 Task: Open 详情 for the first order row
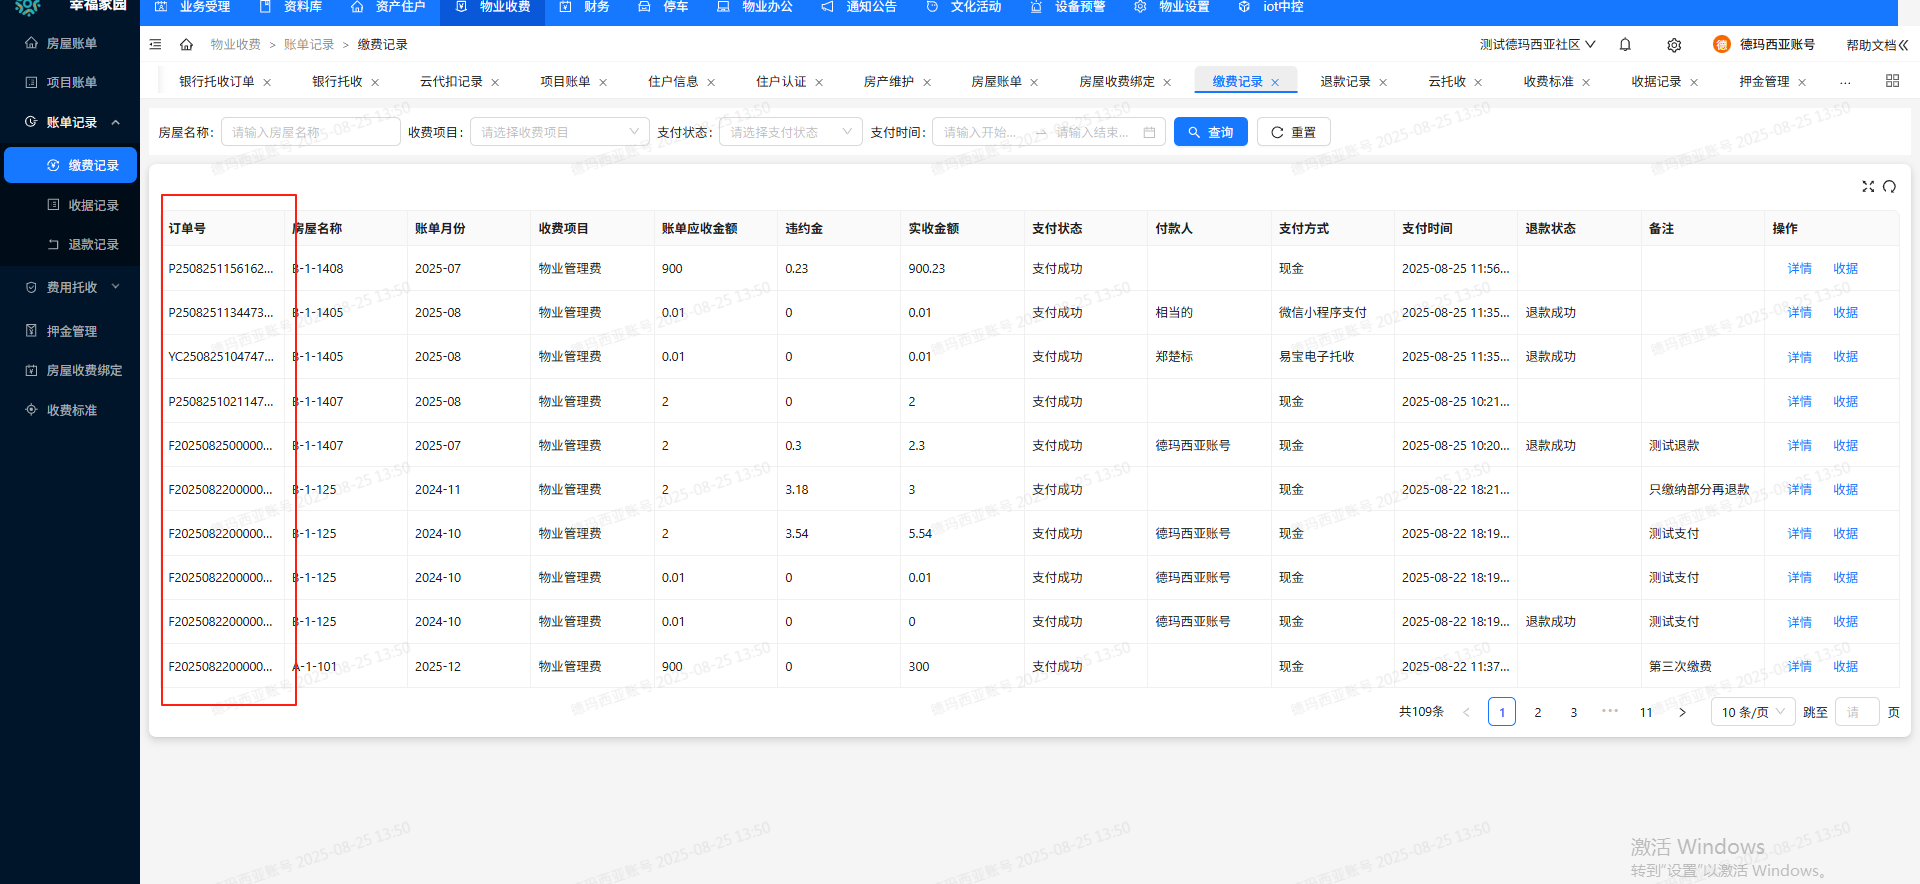coord(1799,269)
